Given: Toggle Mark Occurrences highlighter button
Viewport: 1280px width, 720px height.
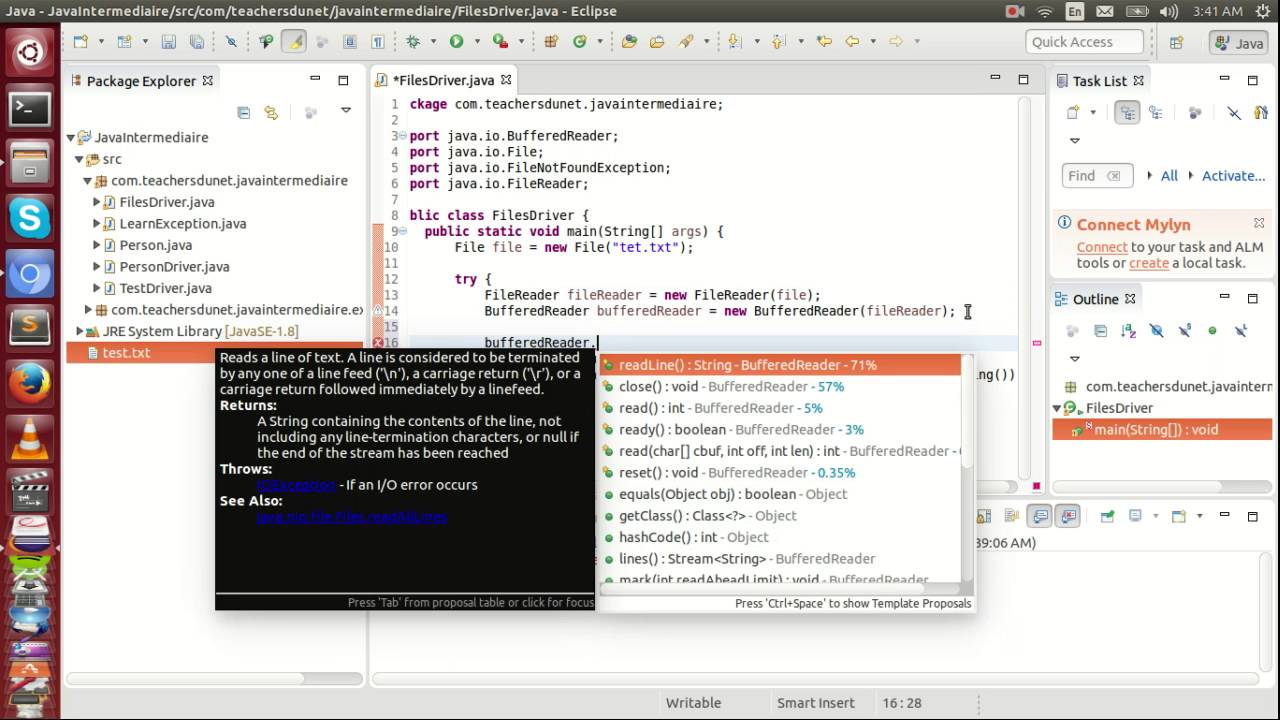Looking at the screenshot, I should pyautogui.click(x=293, y=42).
